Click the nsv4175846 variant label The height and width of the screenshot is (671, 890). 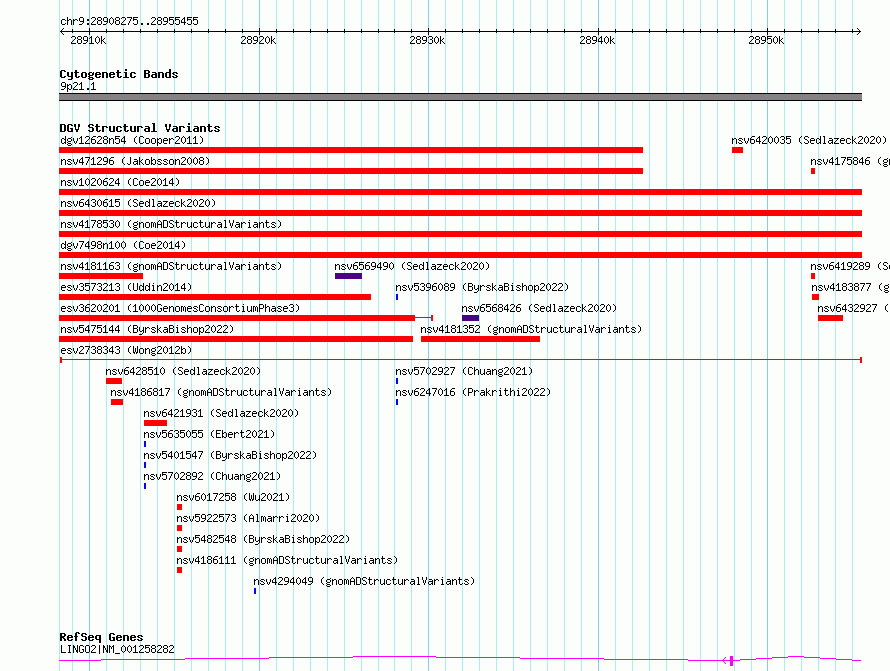[850, 161]
